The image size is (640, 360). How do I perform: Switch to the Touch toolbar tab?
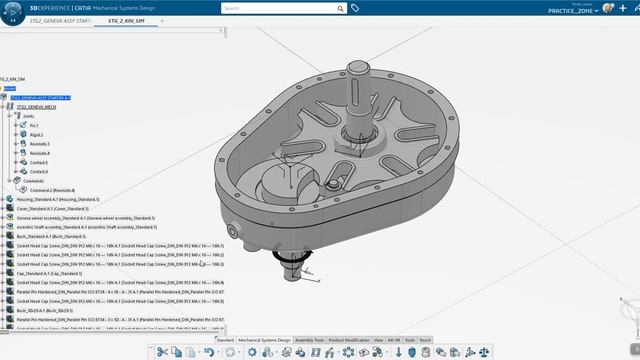tap(425, 340)
